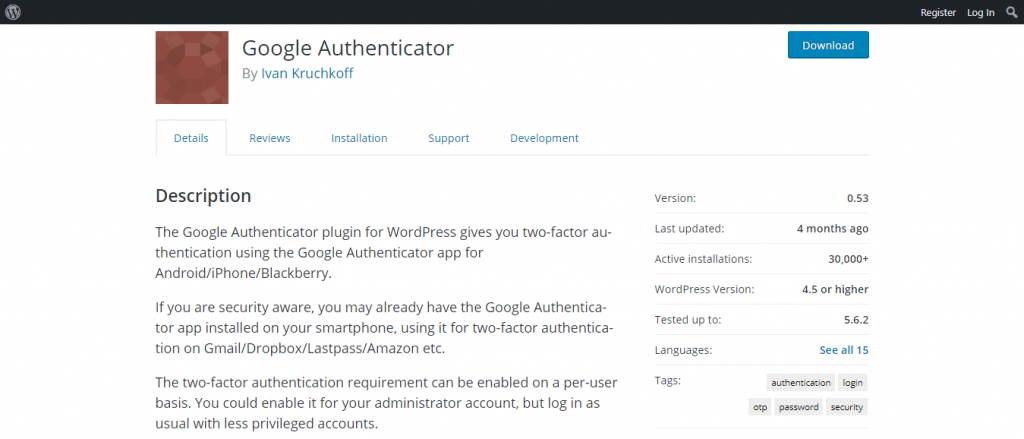The height and width of the screenshot is (439, 1024).
Task: Click the 'Tags:' label
Action: click(x=667, y=380)
